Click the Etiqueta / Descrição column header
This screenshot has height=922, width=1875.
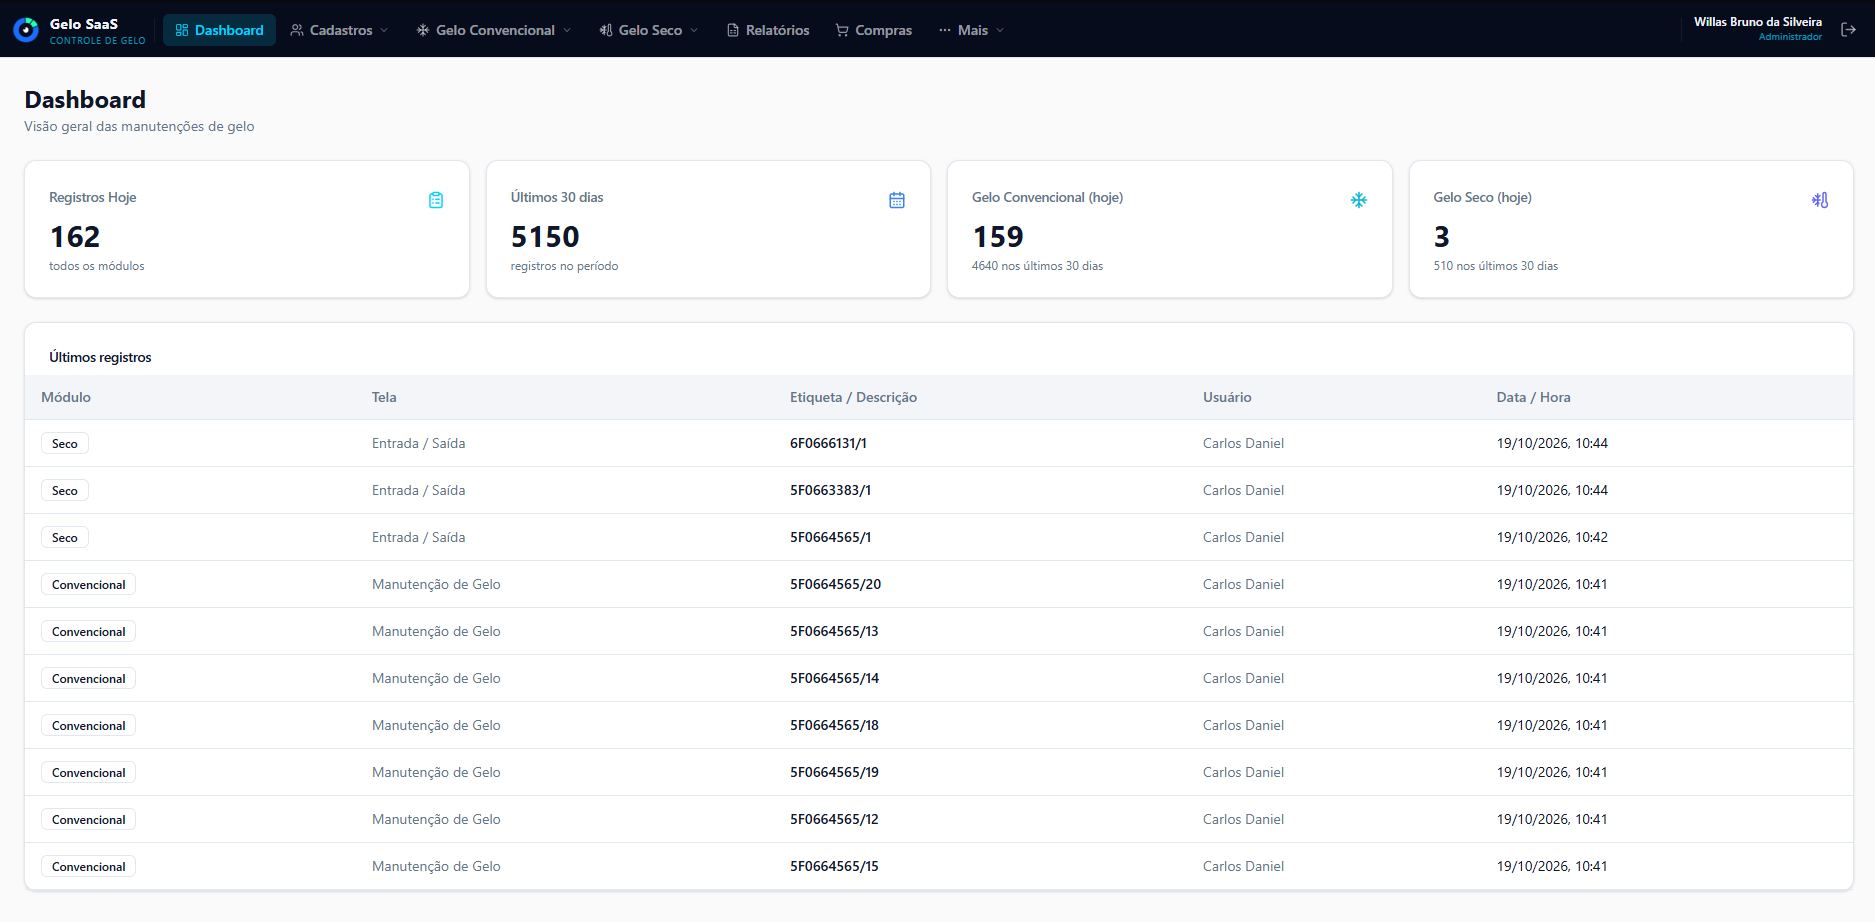(x=853, y=397)
